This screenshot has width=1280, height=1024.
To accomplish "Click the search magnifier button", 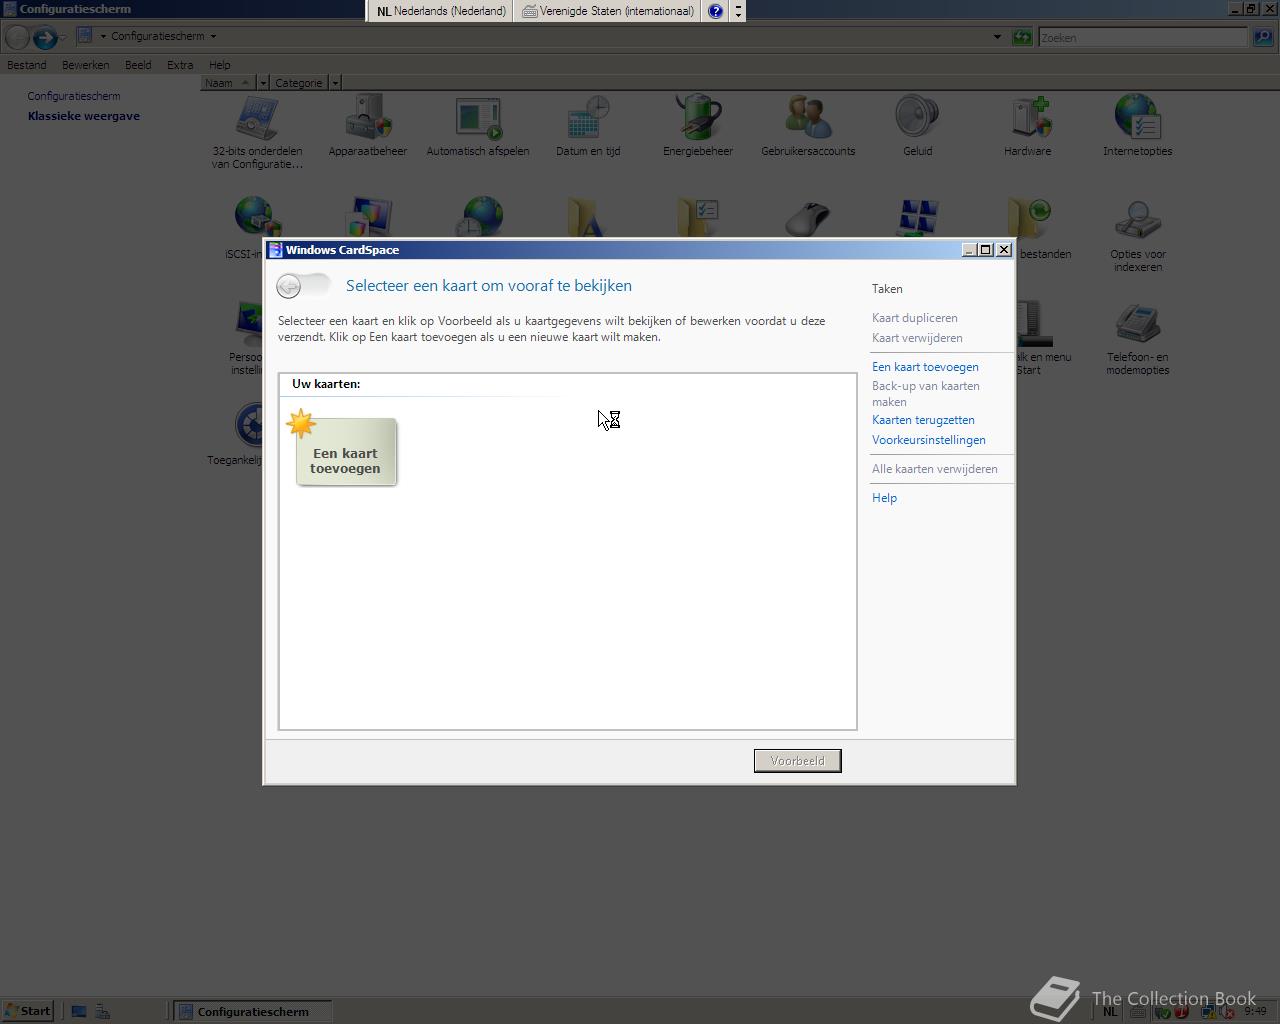I will [1262, 37].
